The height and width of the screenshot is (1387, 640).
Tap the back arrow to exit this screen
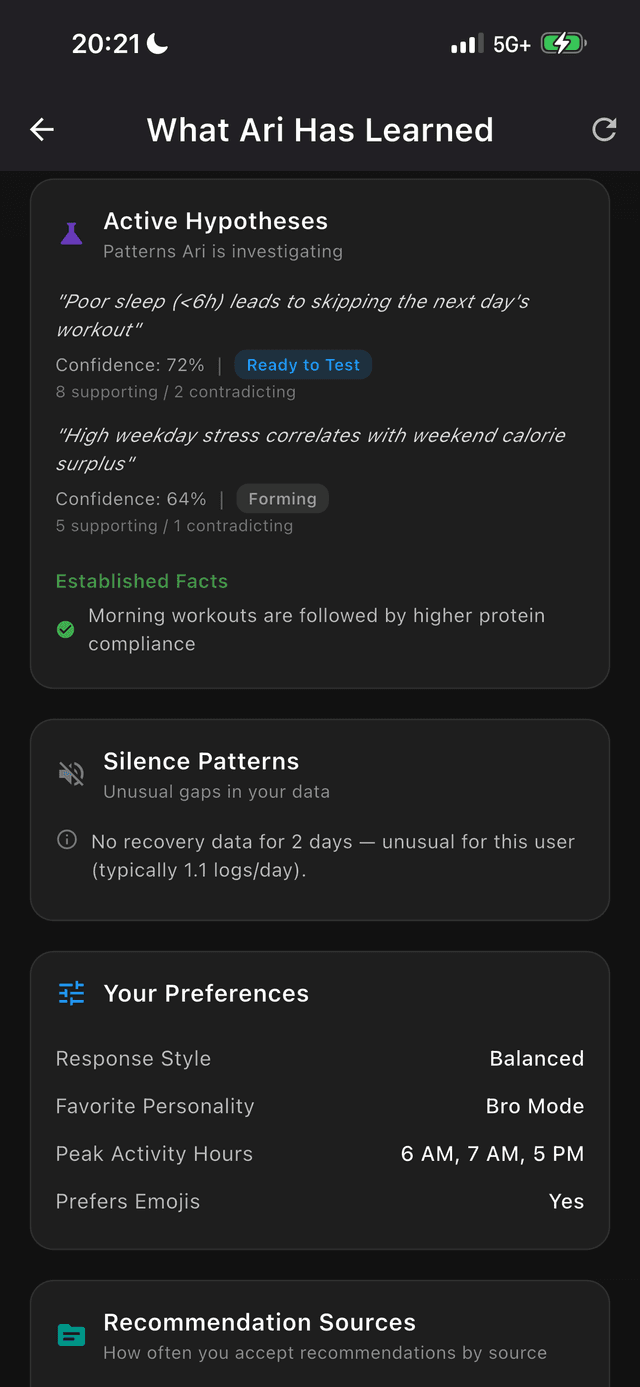[41, 129]
